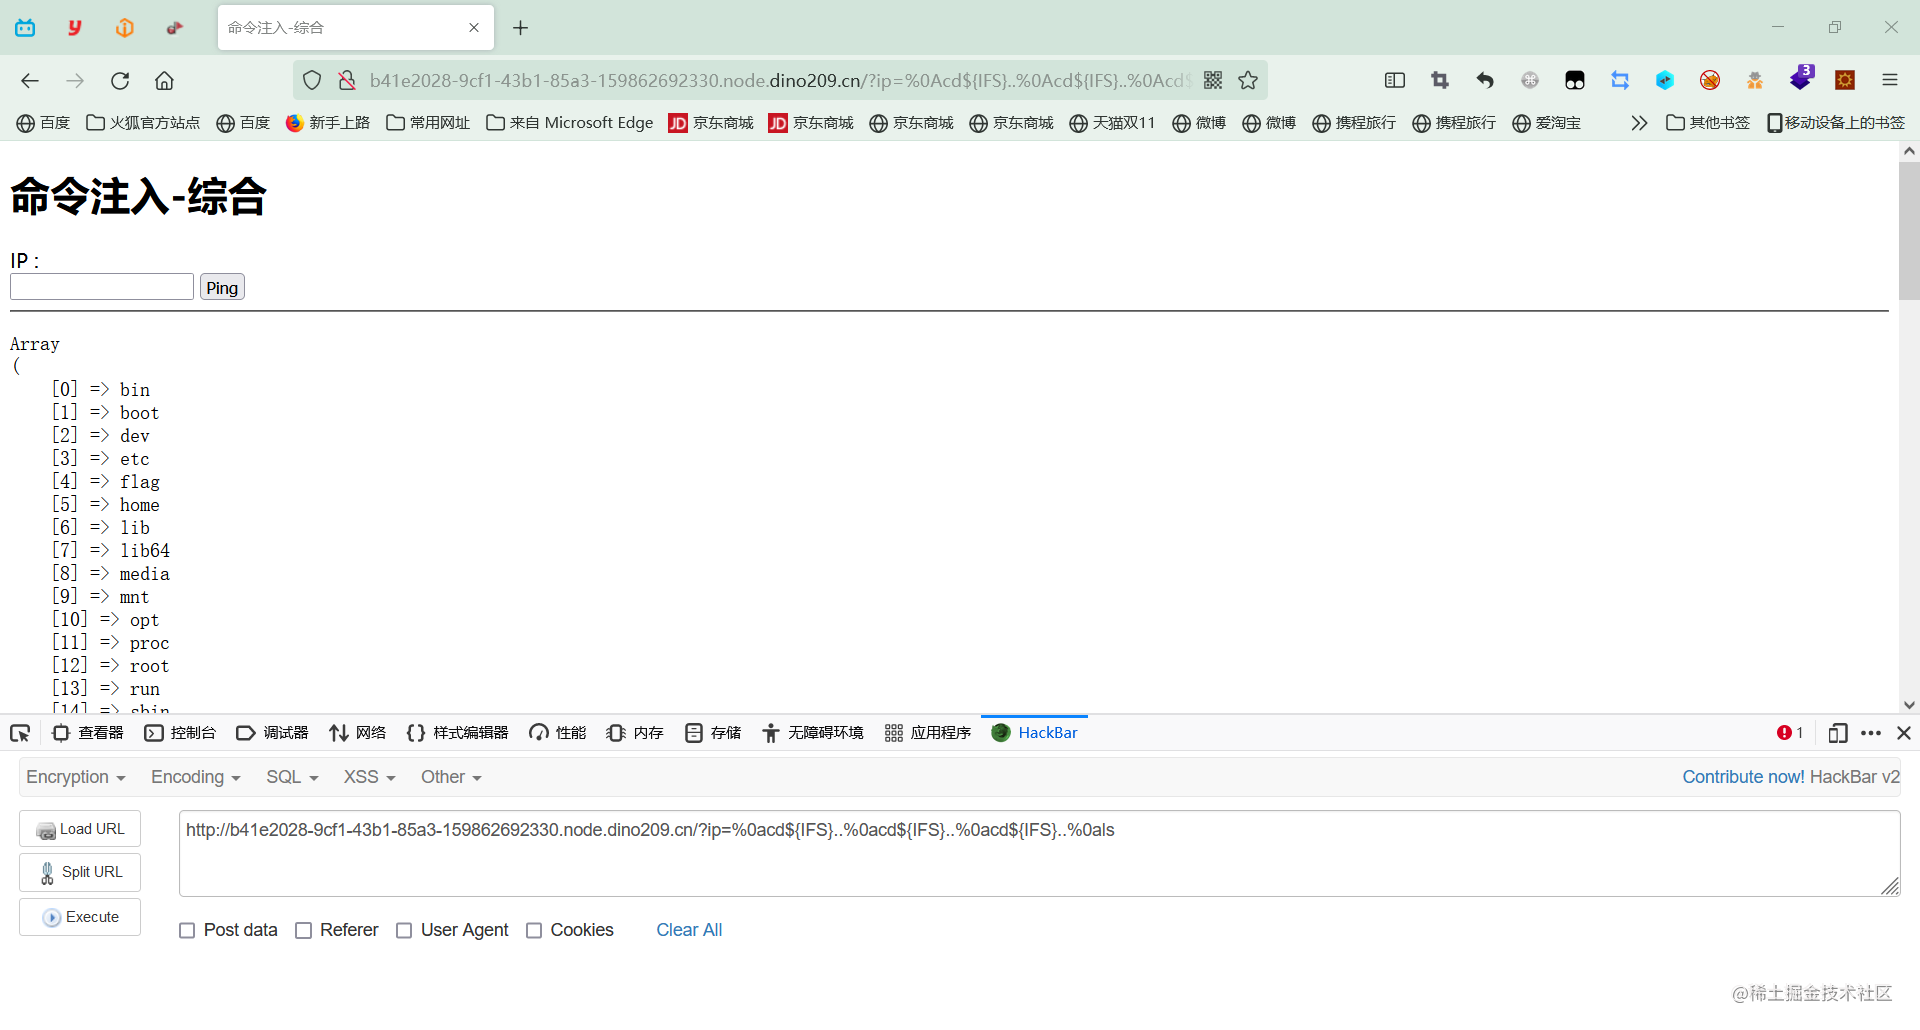Image resolution: width=1920 pixels, height=1030 pixels.
Task: Switch to the 控制台 console tab
Action: 180,733
